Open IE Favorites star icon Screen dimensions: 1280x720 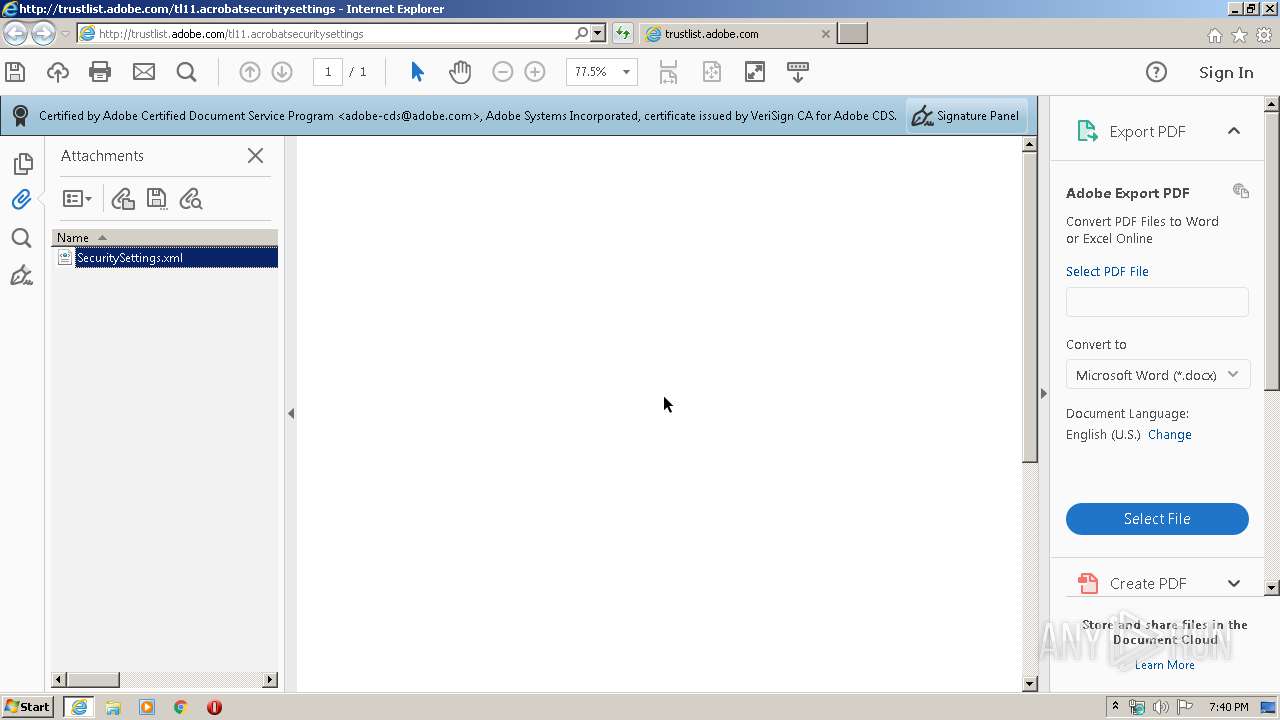tap(1239, 35)
